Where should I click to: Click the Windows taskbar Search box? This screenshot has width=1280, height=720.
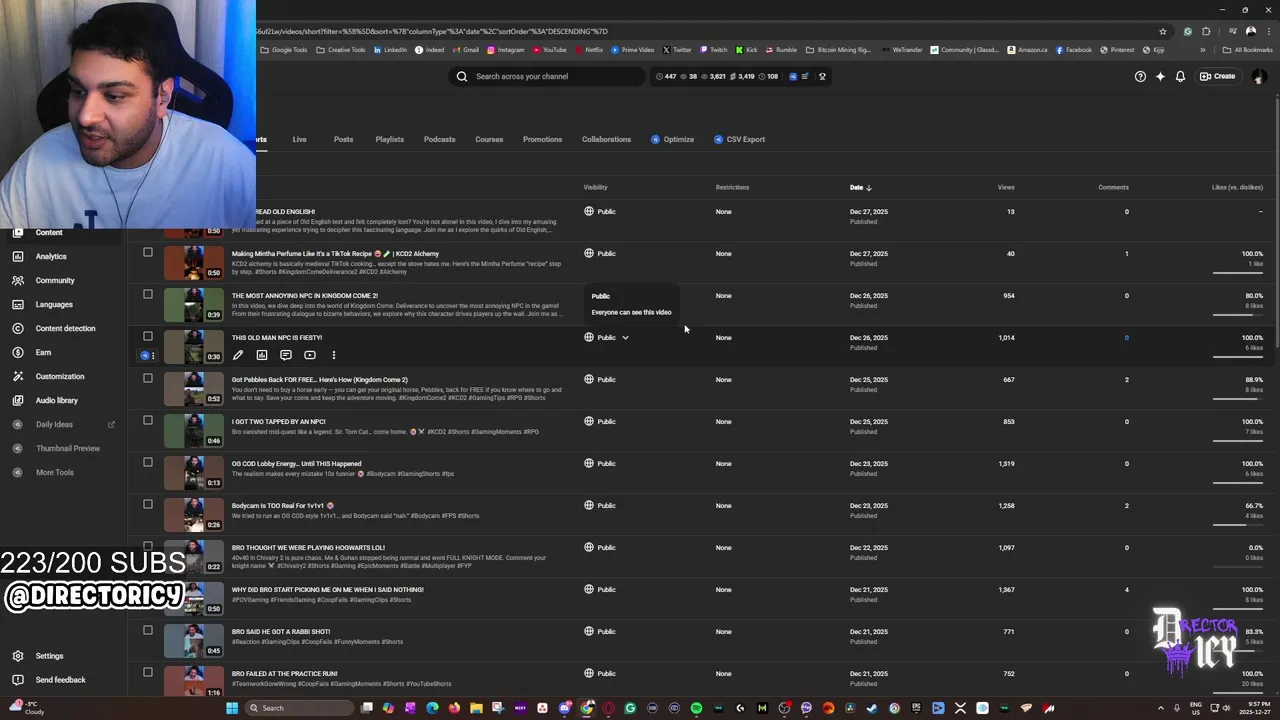click(x=300, y=708)
